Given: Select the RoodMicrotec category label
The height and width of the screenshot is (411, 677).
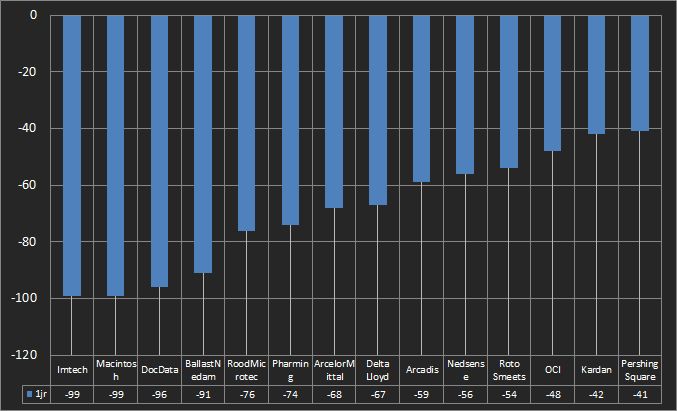Looking at the screenshot, I should (247, 370).
